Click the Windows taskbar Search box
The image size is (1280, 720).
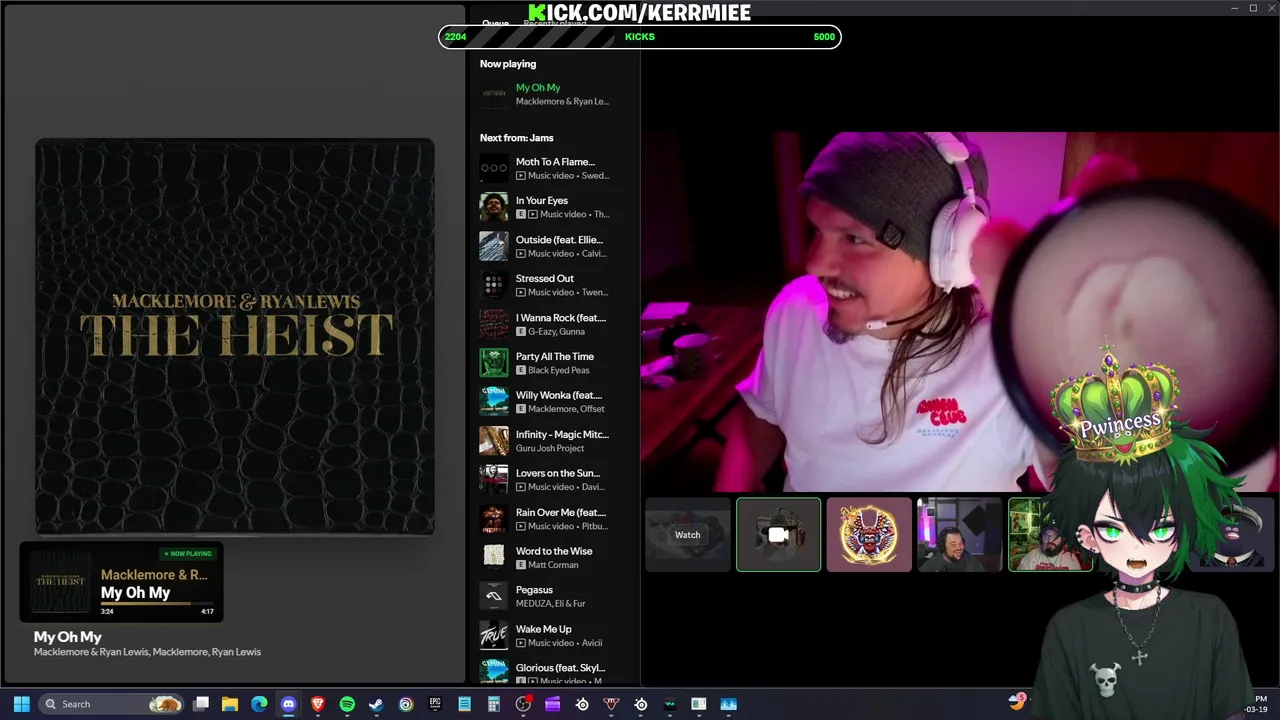click(112, 704)
